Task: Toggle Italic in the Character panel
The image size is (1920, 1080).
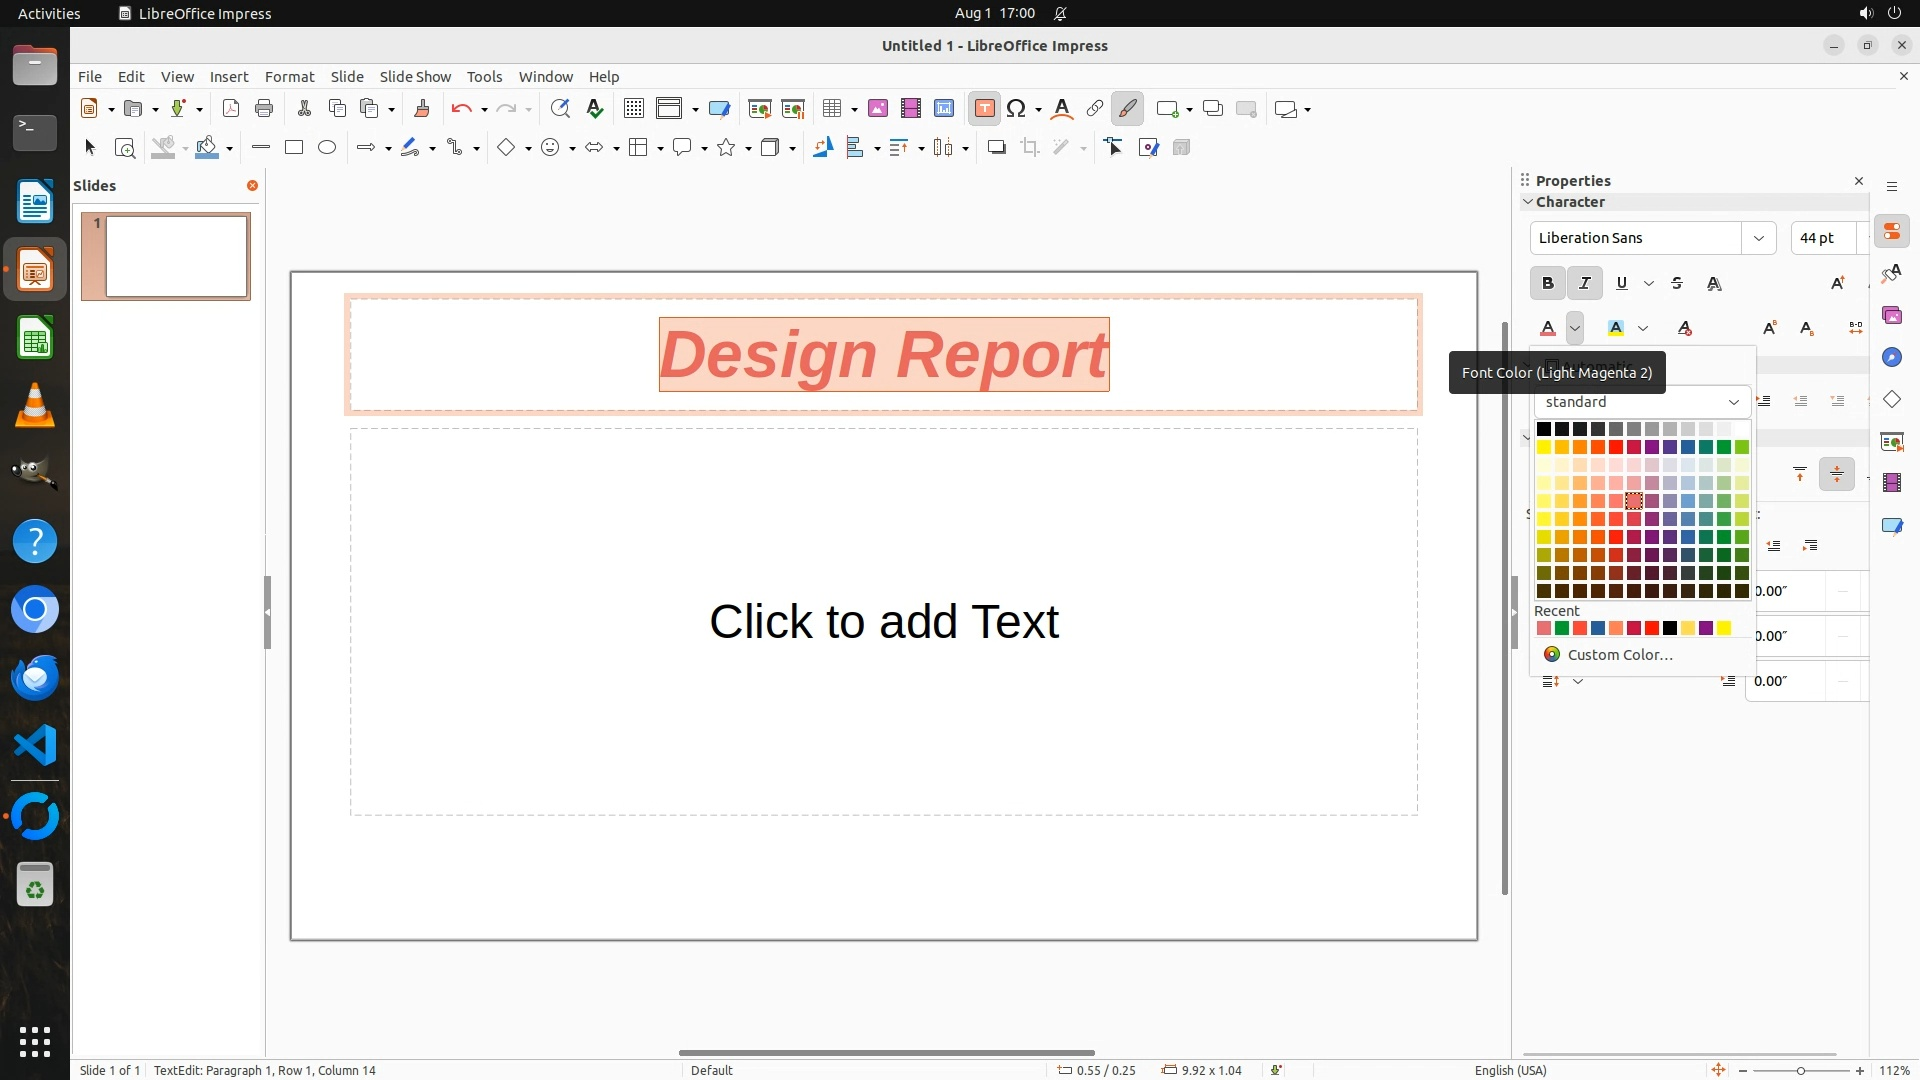Action: coord(1585,284)
